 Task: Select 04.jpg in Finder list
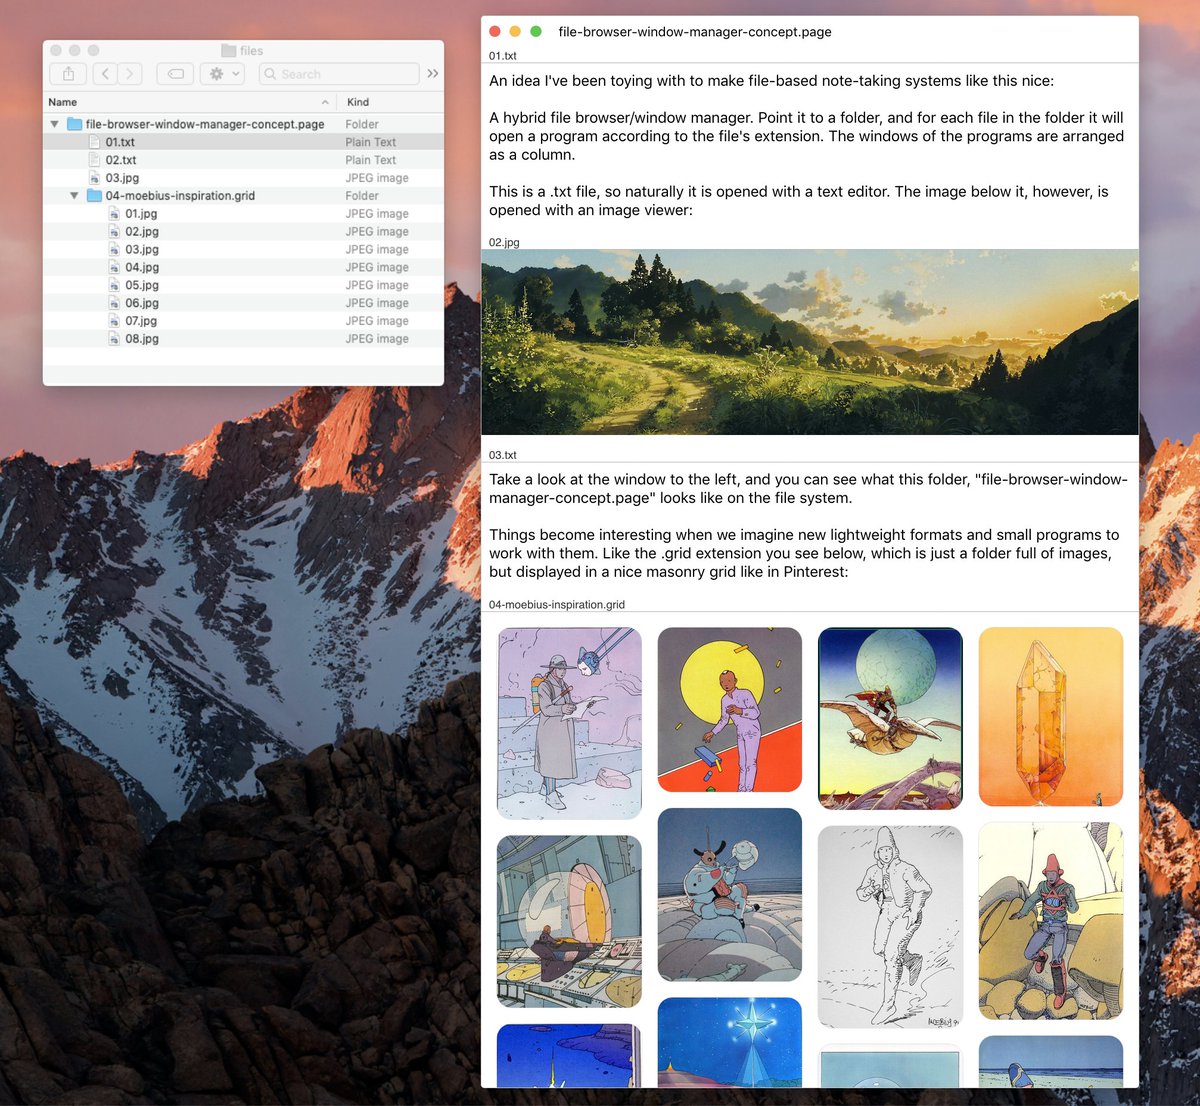pos(243,268)
